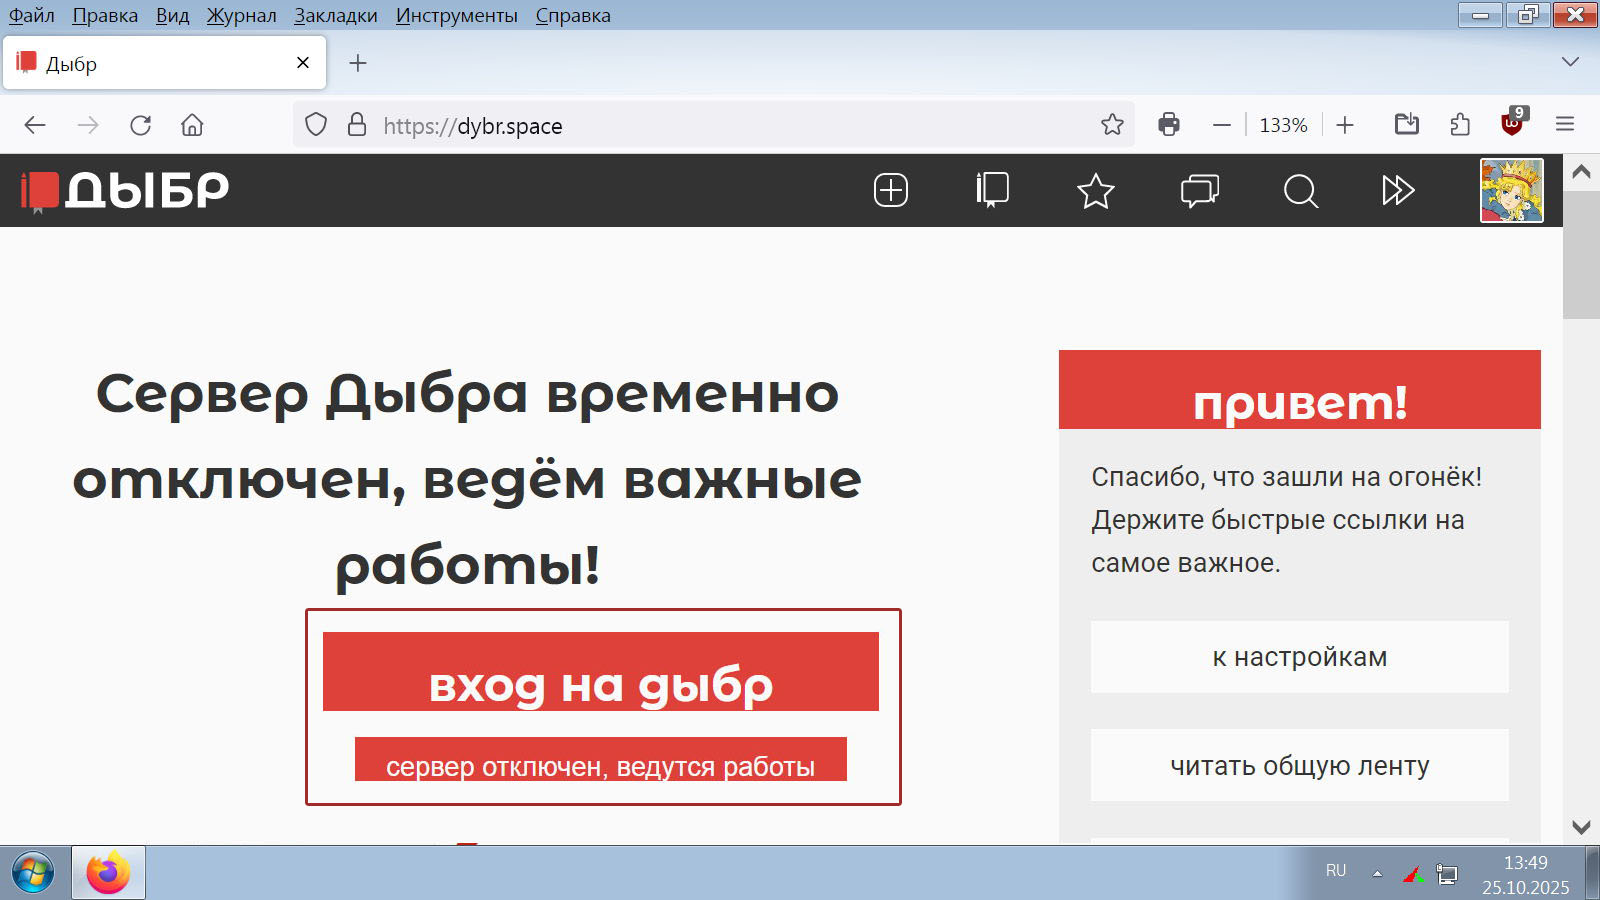Click the 'вход на дыбр' button

coord(600,672)
